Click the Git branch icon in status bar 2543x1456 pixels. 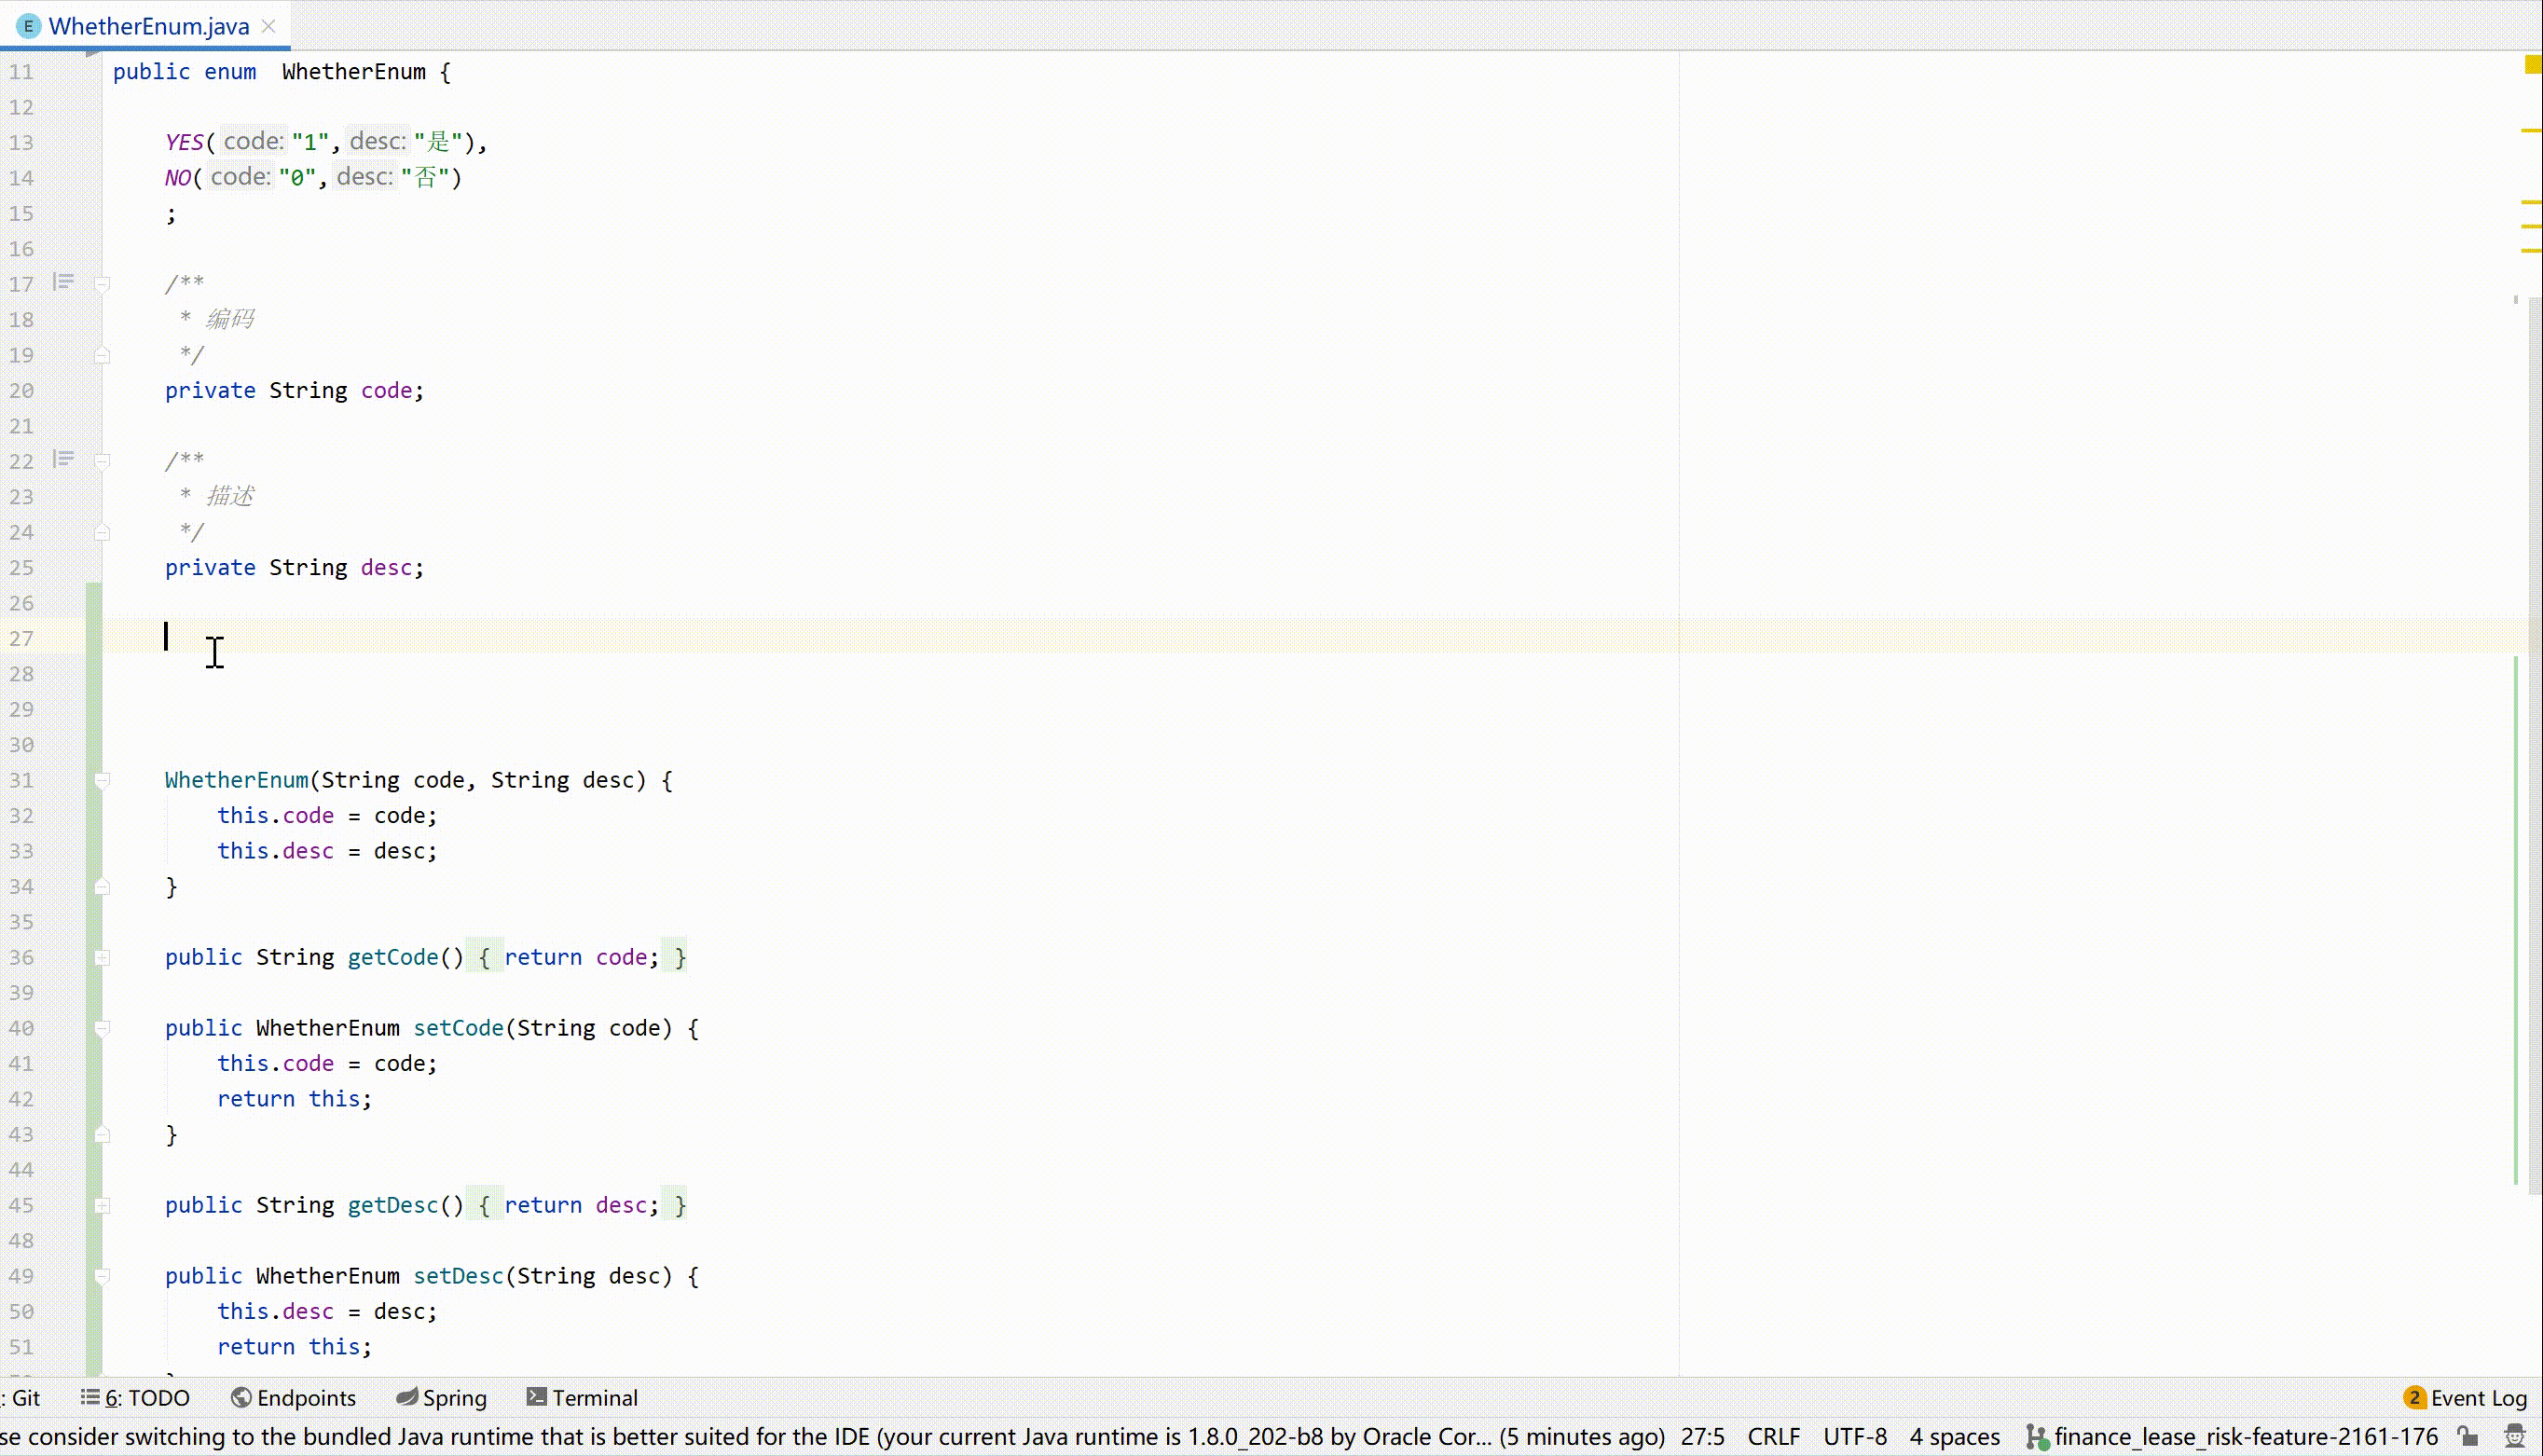[2035, 1437]
